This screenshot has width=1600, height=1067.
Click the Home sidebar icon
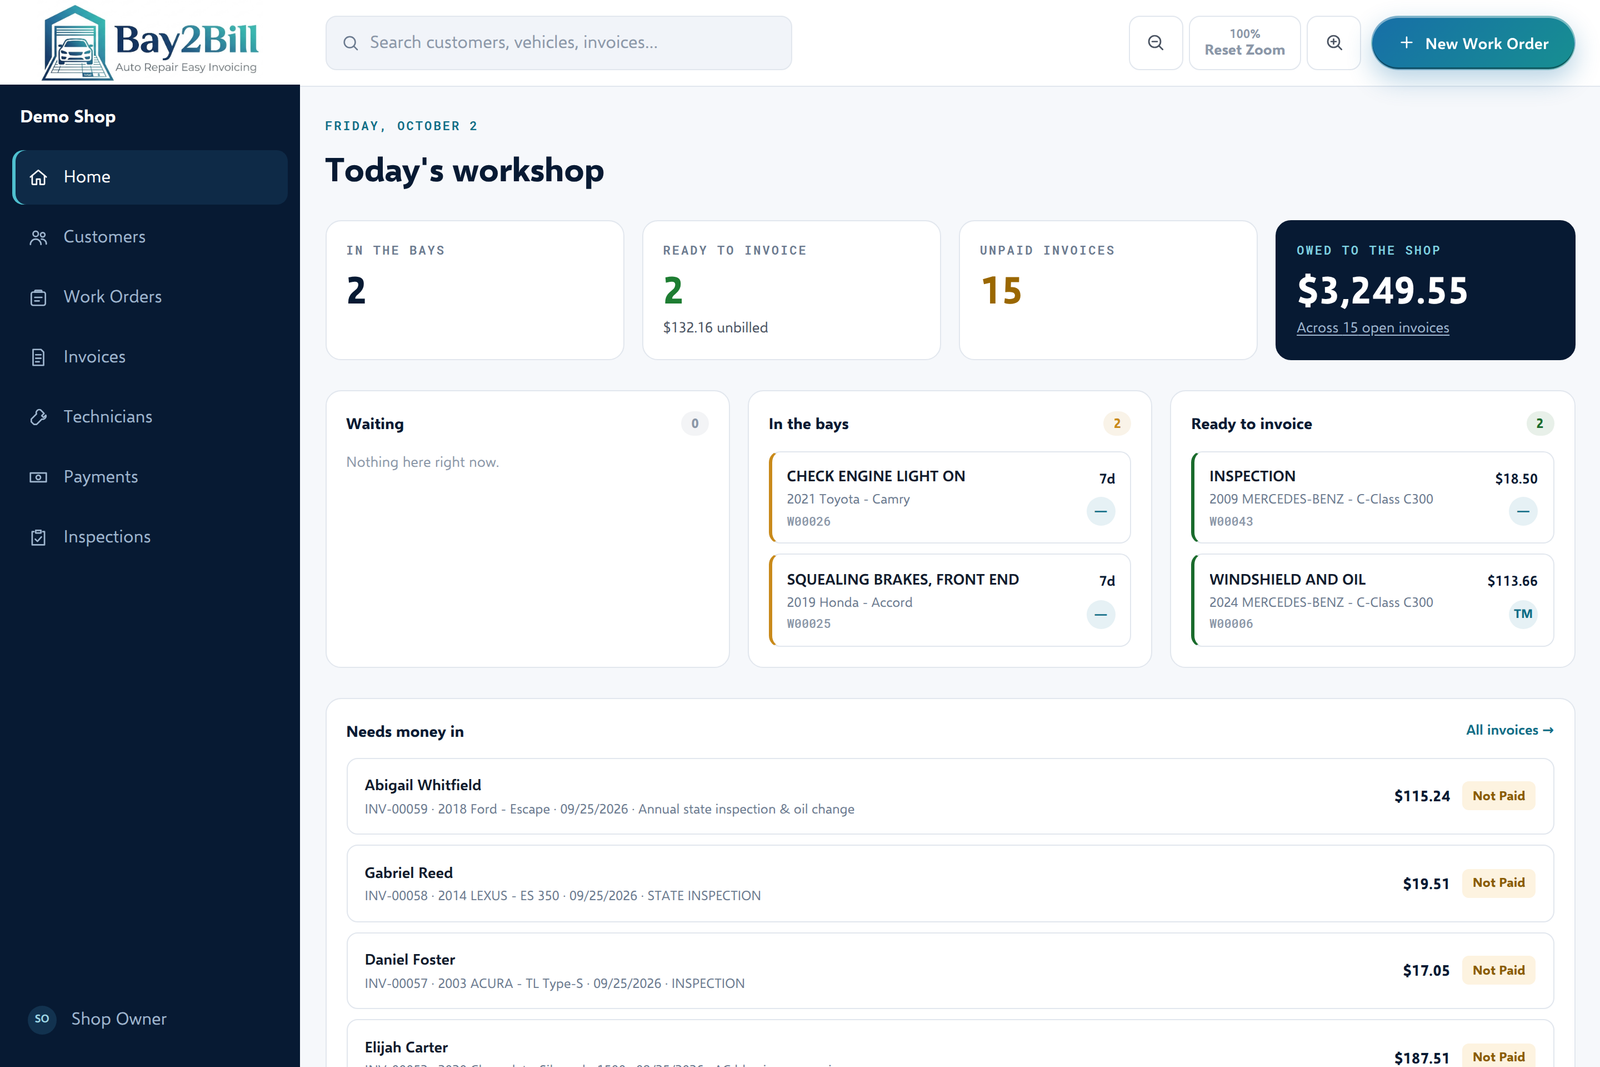pos(38,177)
